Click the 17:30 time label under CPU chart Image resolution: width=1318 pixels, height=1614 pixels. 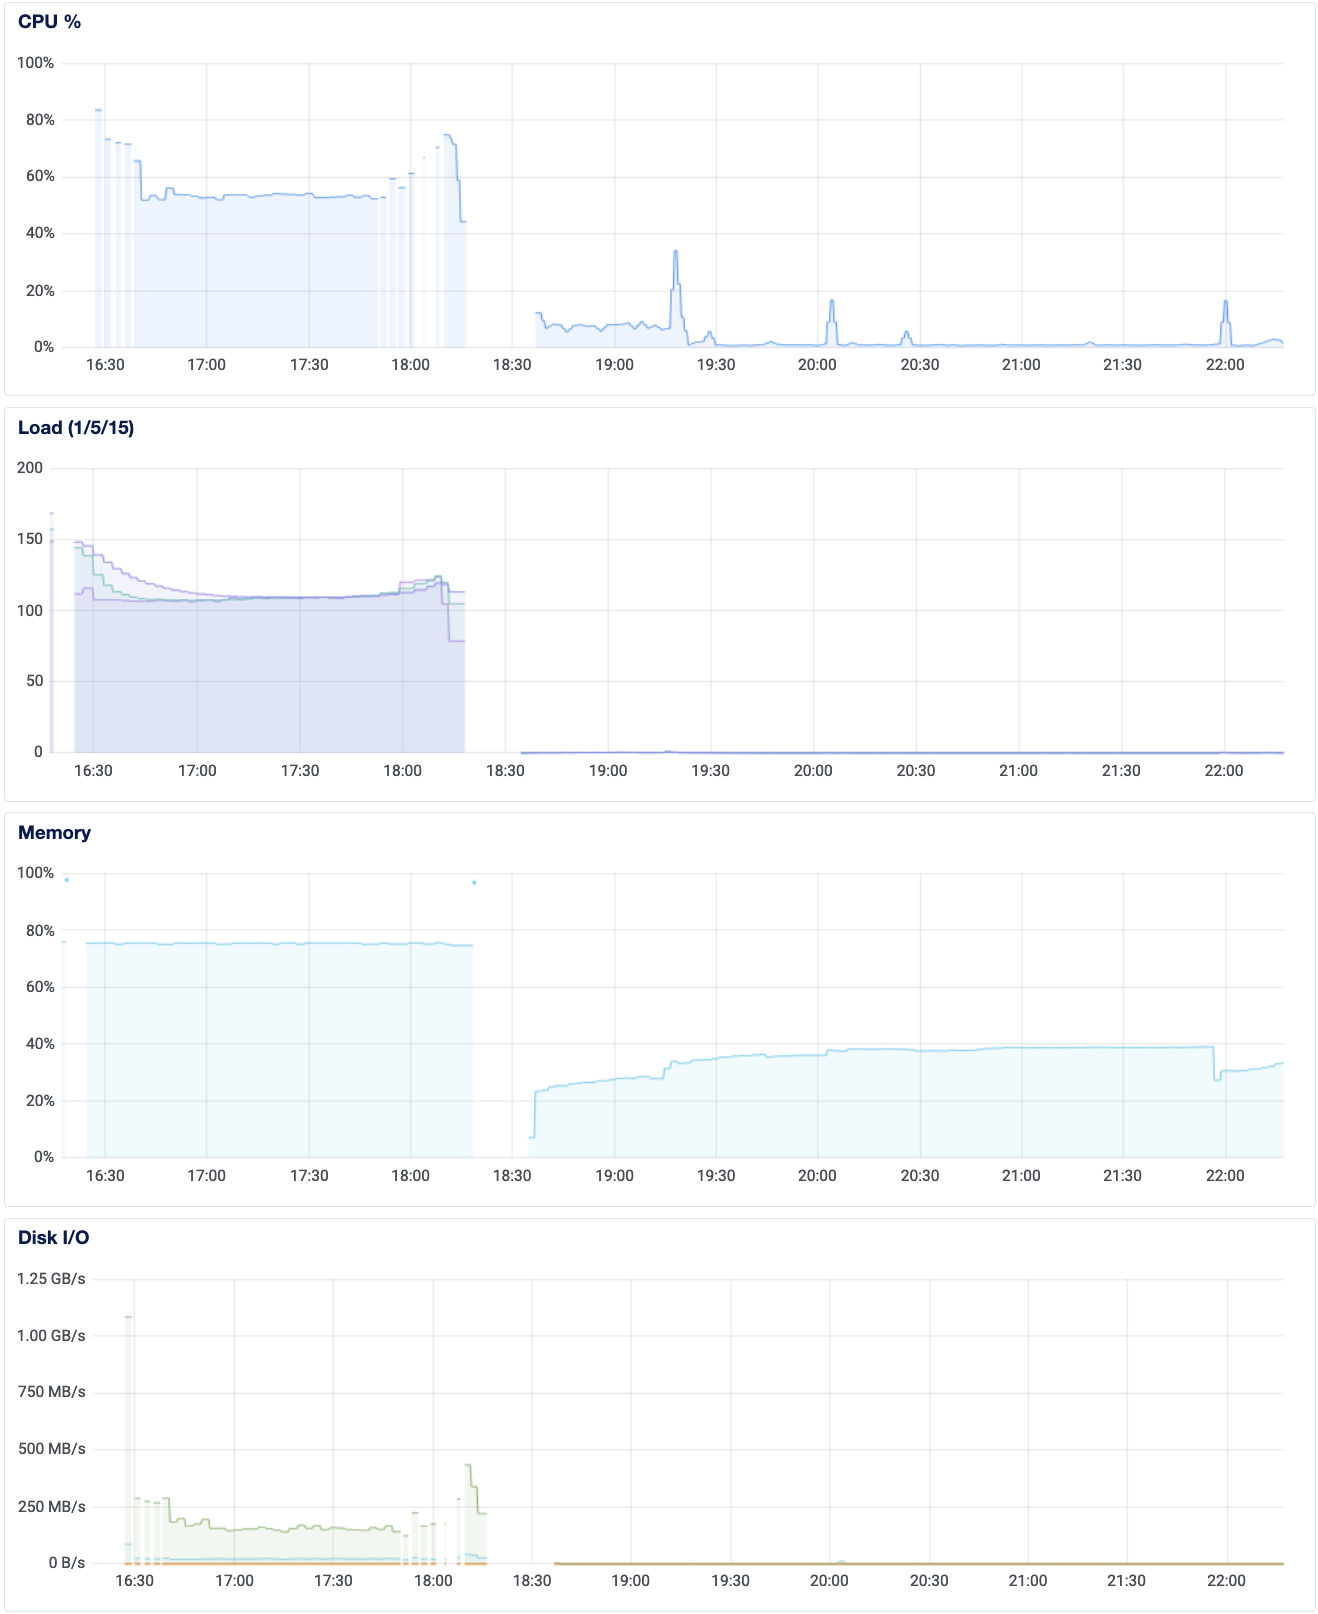point(309,365)
